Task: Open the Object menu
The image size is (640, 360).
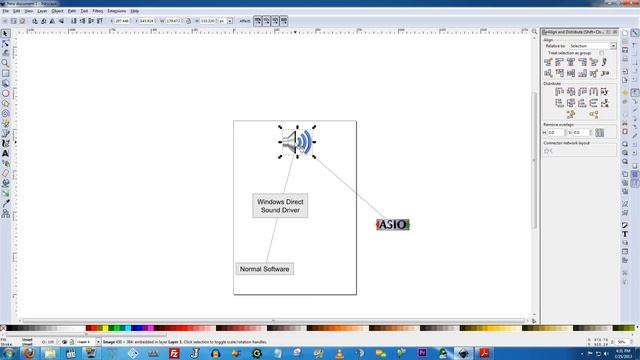Action: tap(57, 11)
